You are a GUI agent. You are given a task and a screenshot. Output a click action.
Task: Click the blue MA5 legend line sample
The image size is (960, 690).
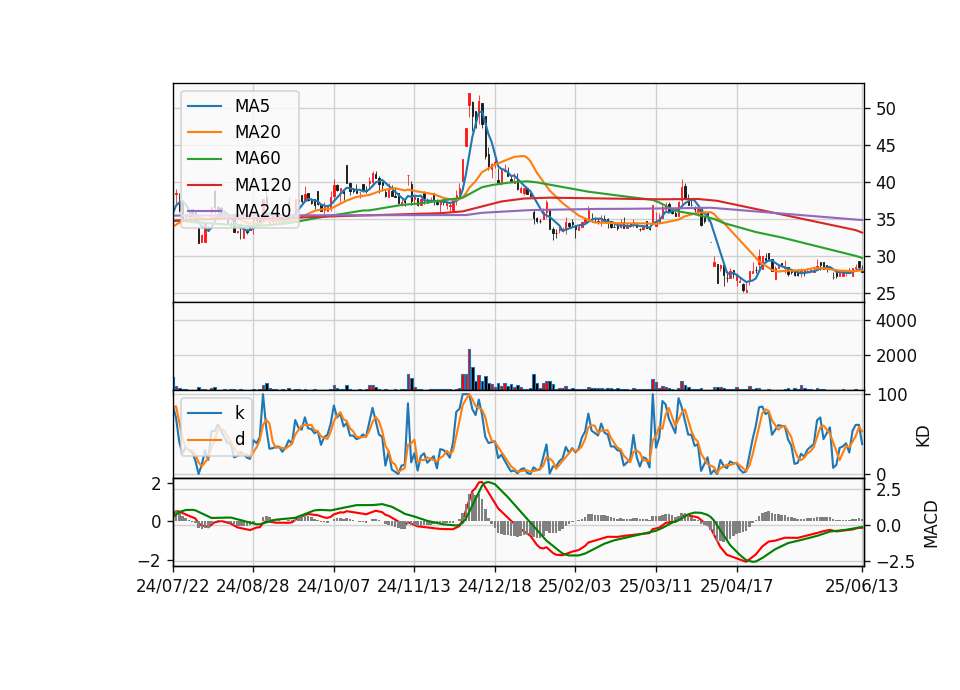(x=204, y=106)
